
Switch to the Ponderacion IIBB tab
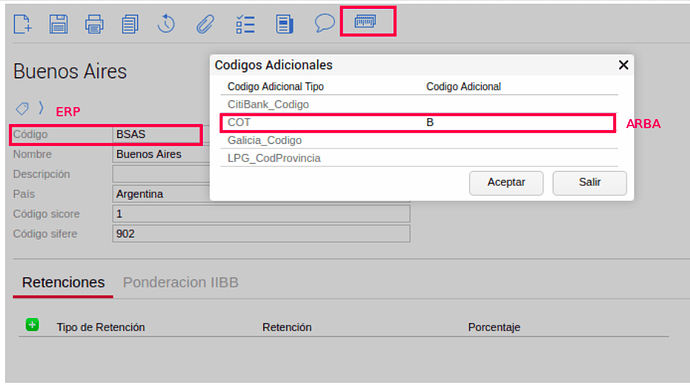click(x=180, y=282)
